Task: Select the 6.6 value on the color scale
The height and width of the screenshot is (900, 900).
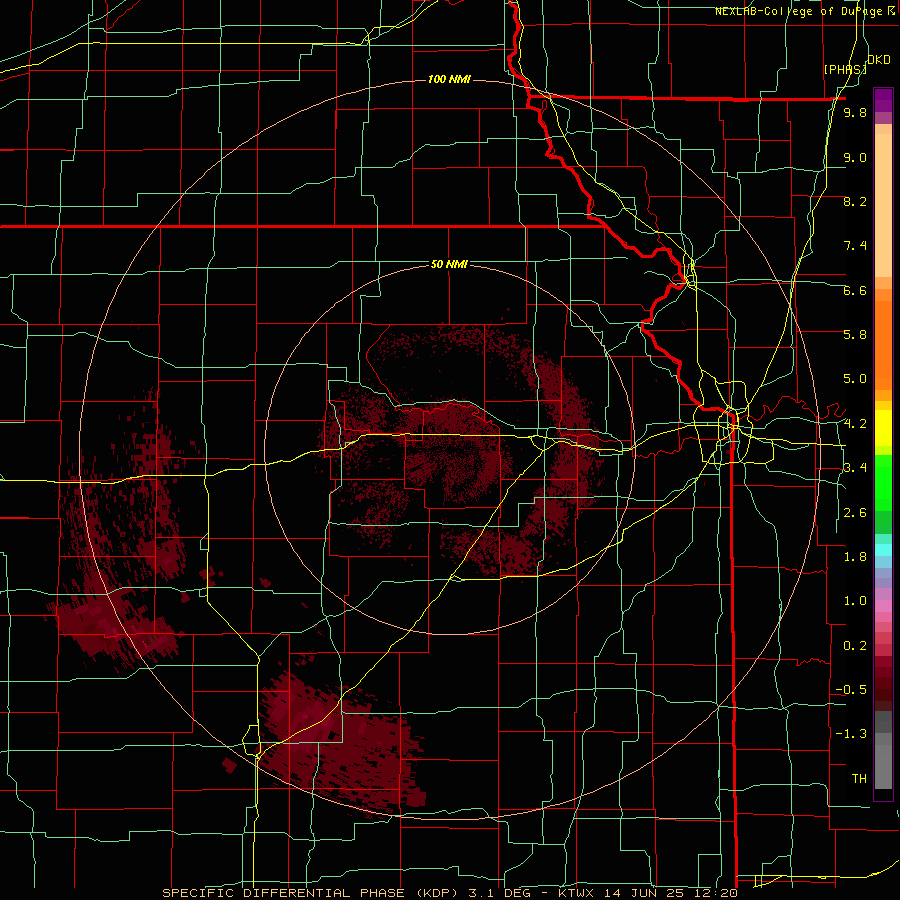Action: click(855, 290)
